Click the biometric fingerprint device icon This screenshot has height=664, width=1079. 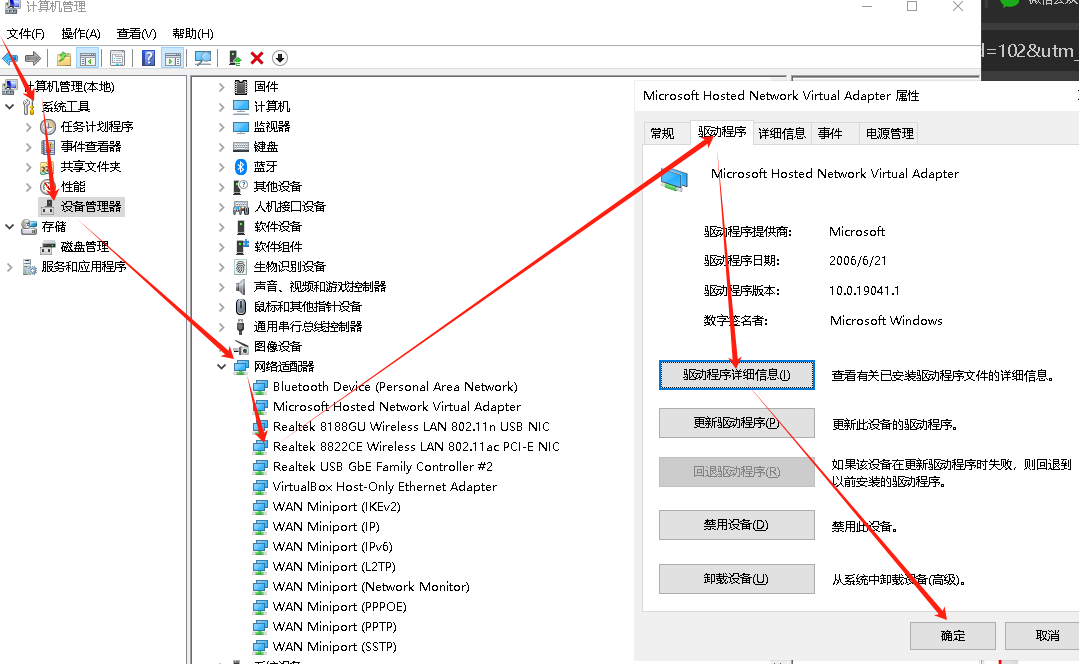click(x=241, y=266)
